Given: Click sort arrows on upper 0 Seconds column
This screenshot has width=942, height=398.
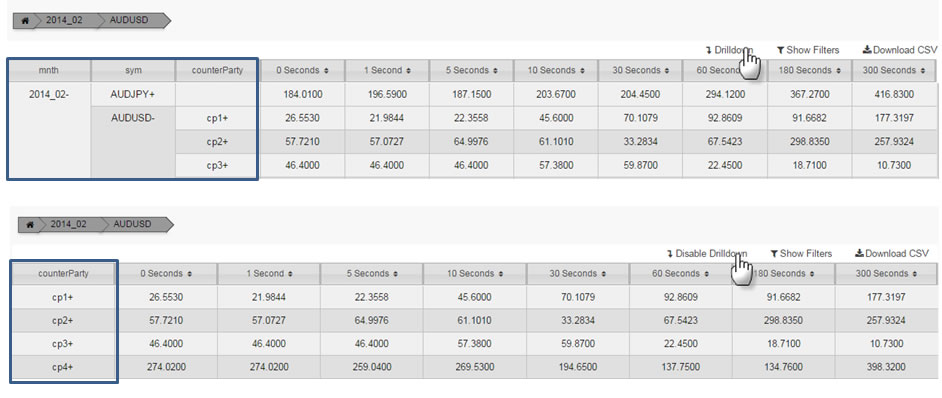Looking at the screenshot, I should 326,71.
